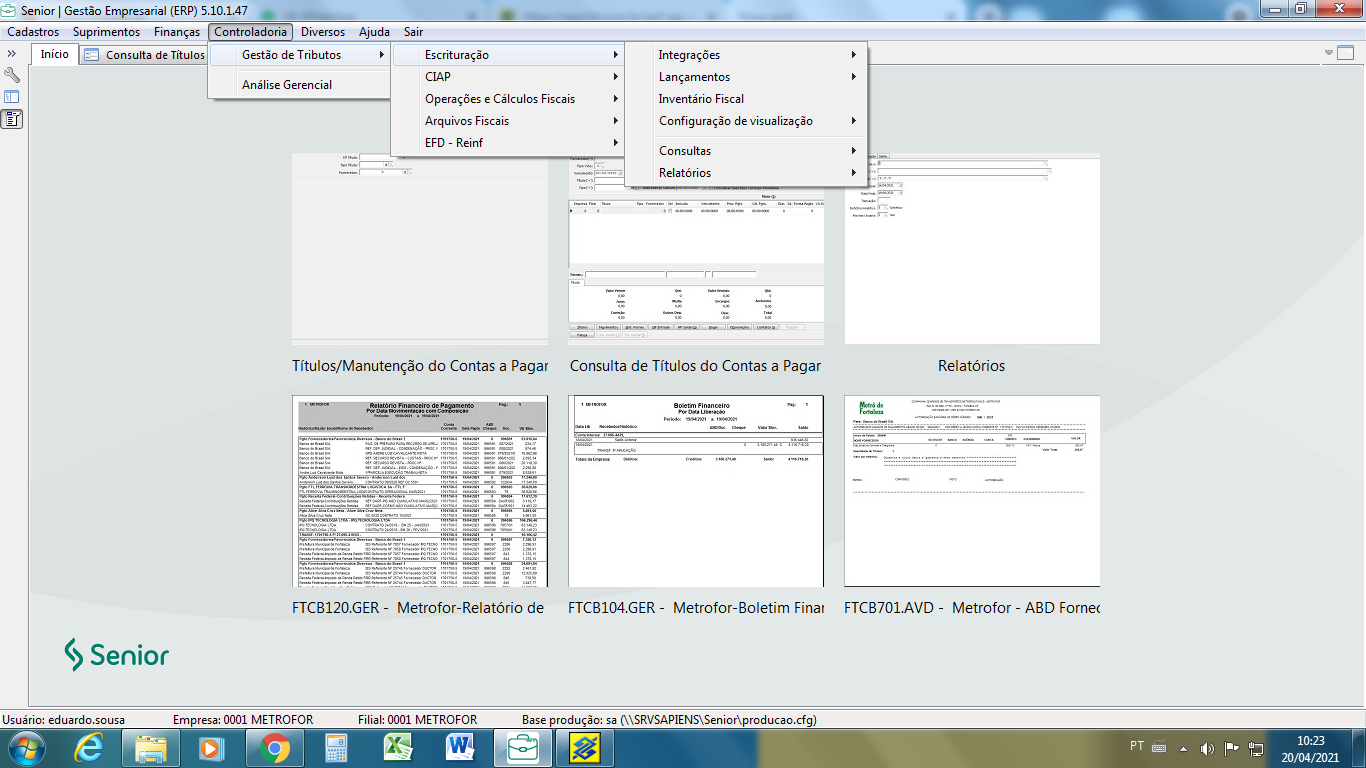The height and width of the screenshot is (768, 1366).
Task: Click FTCB104.GER Metrofor-Boletim label
Action: [x=696, y=608]
